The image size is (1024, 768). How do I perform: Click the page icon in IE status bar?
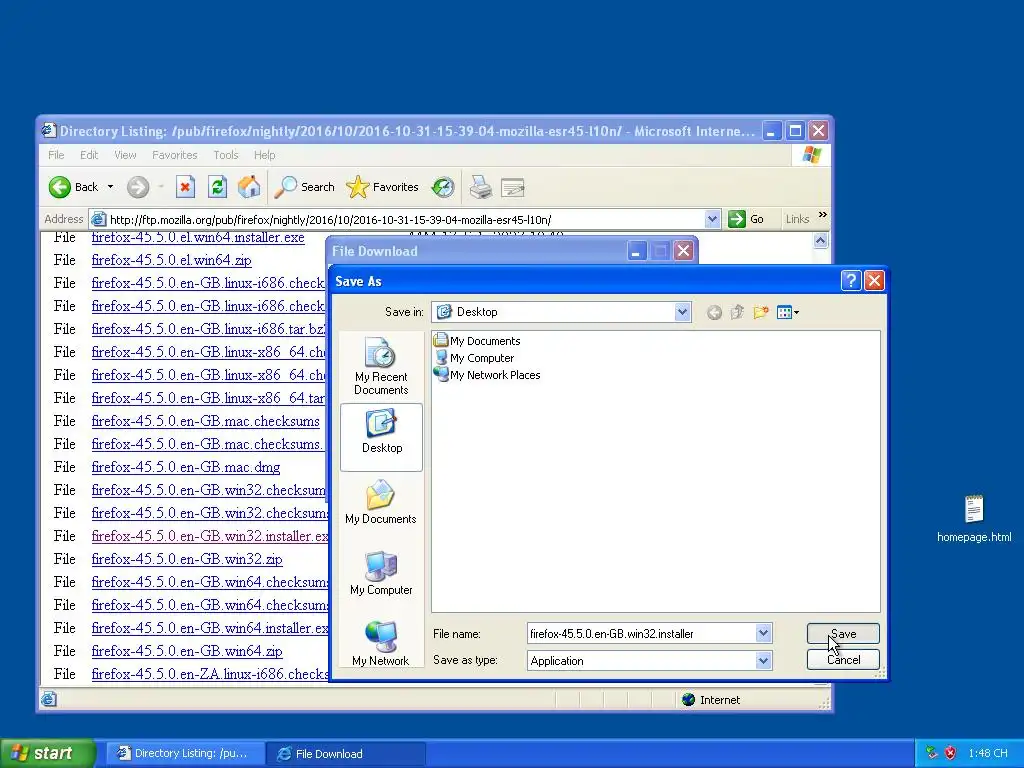tap(49, 699)
